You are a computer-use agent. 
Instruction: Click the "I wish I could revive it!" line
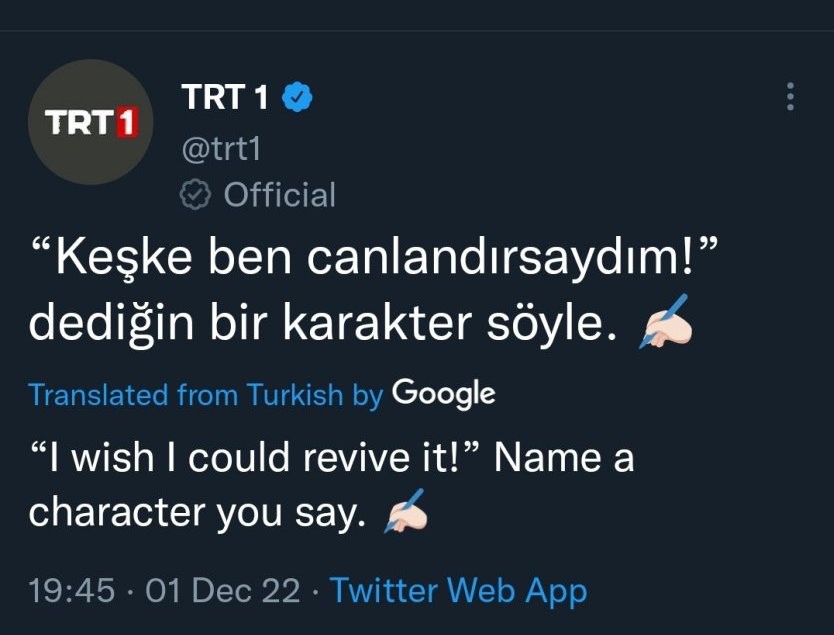tap(255, 459)
